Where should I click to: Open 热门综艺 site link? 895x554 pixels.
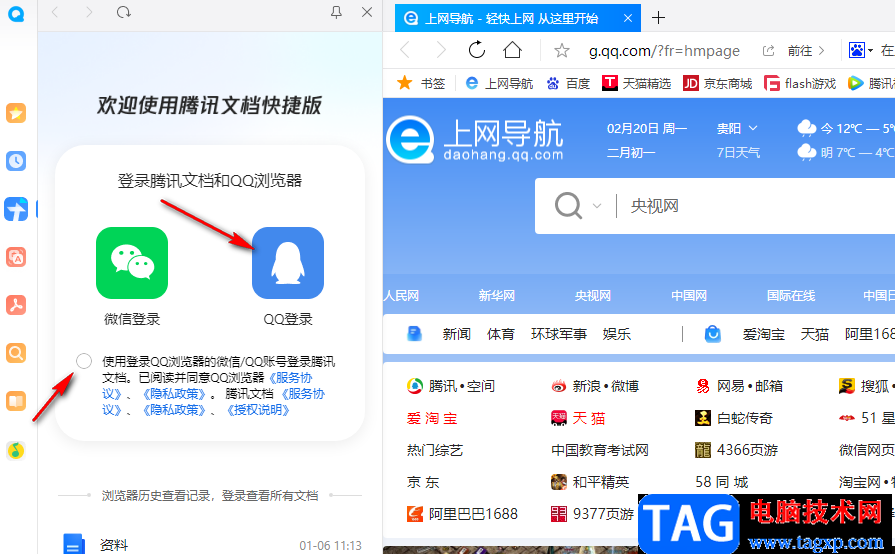click(435, 450)
